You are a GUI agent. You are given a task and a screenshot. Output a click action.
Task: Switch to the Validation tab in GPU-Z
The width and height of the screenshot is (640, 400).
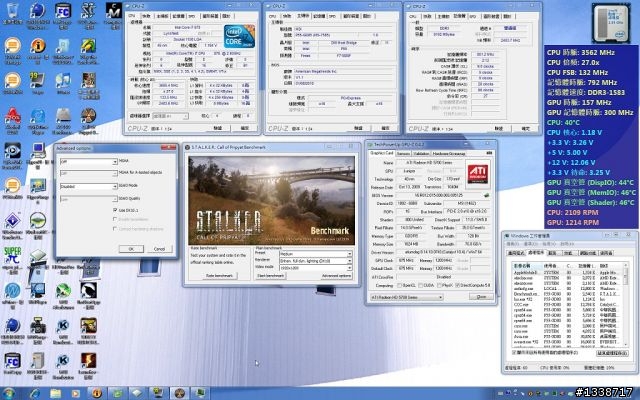[x=421, y=153]
